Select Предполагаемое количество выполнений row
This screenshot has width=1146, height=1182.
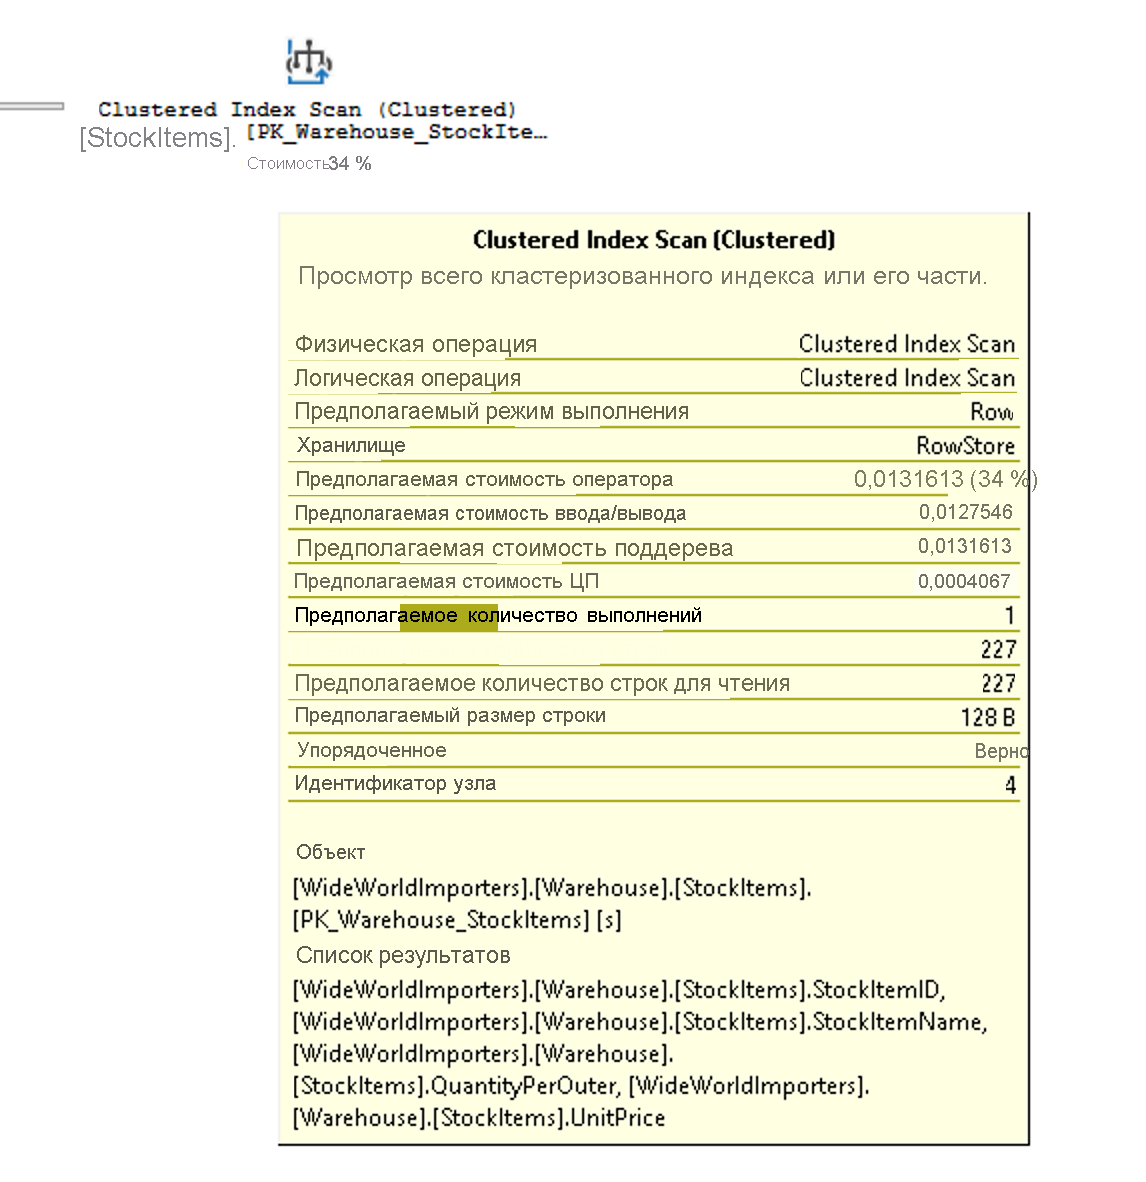654,615
